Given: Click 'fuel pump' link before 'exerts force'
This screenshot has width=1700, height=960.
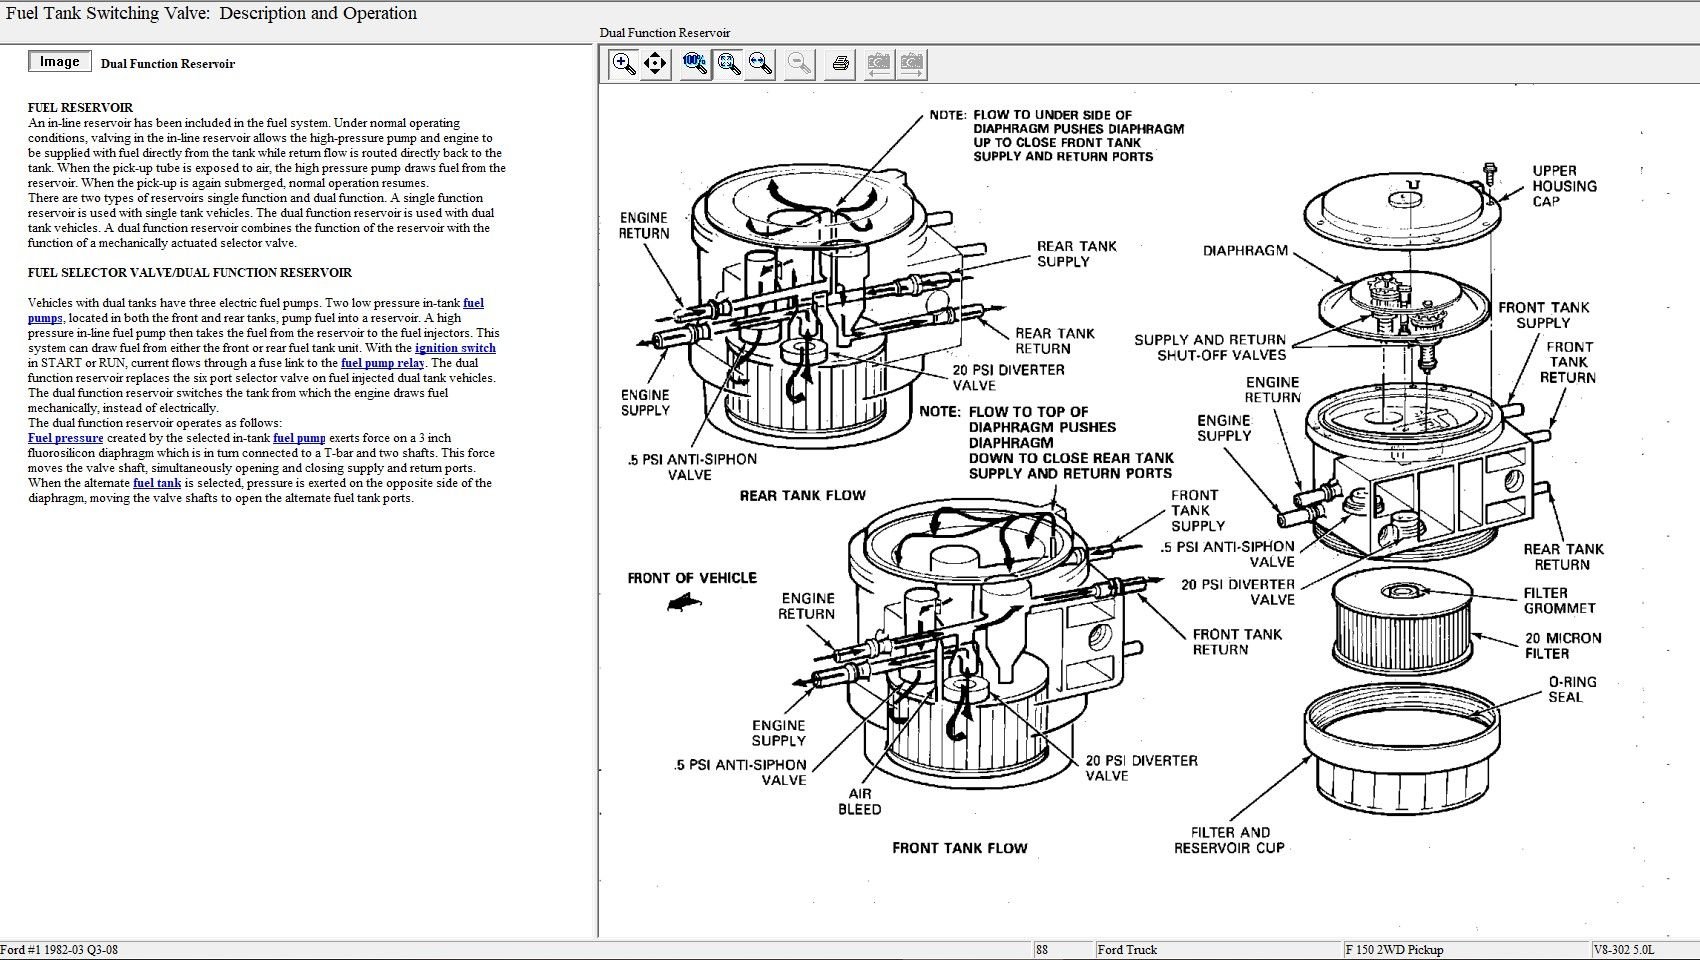Looking at the screenshot, I should 299,438.
